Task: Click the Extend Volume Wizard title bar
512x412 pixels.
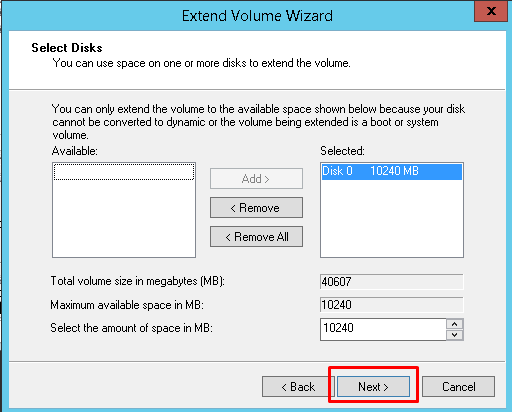Action: coord(257,16)
